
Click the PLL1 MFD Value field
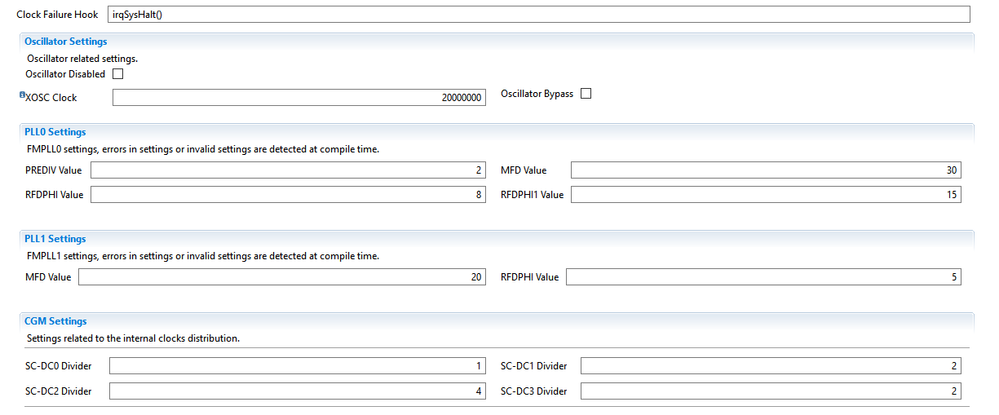tap(282, 277)
